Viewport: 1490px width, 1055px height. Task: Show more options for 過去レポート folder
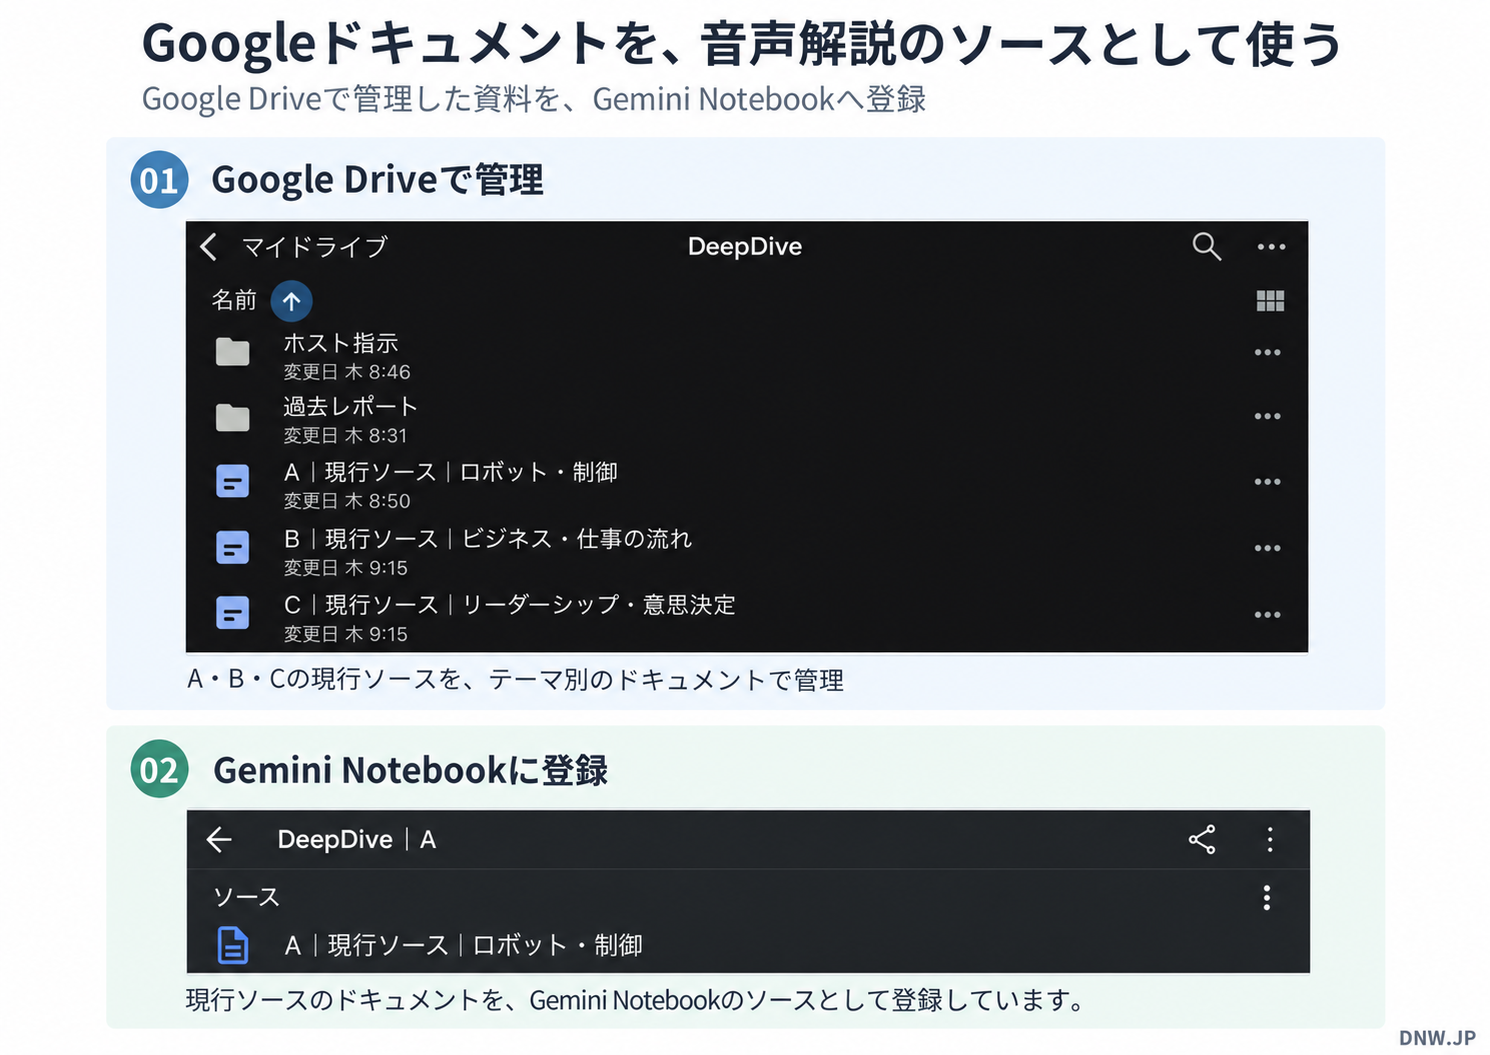[x=1267, y=416]
